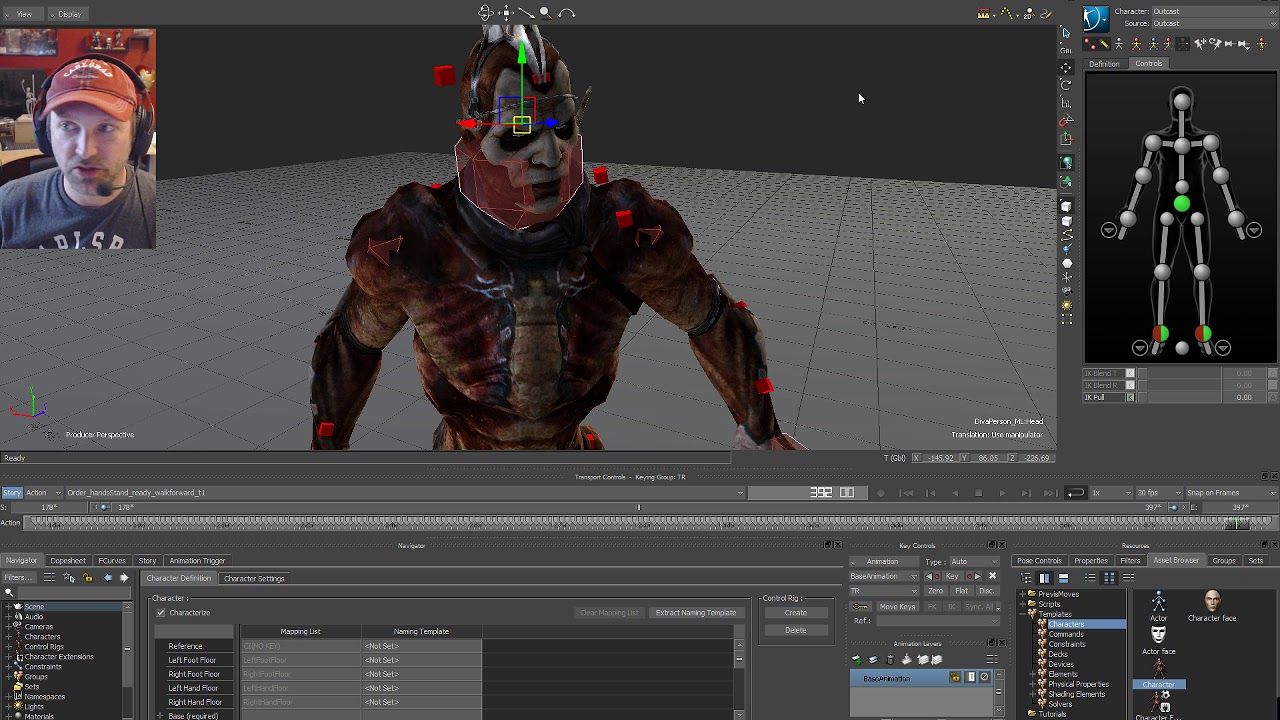The image size is (1280, 720).
Task: Open the Properties tab in Resources
Action: 1091,561
